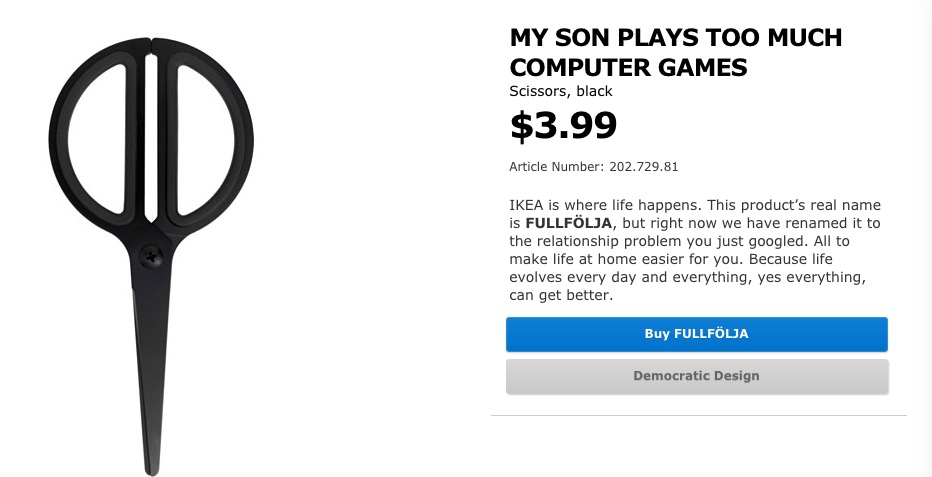Click "IKEA" at the description start
Screen dimensions: 932x477
(529, 205)
